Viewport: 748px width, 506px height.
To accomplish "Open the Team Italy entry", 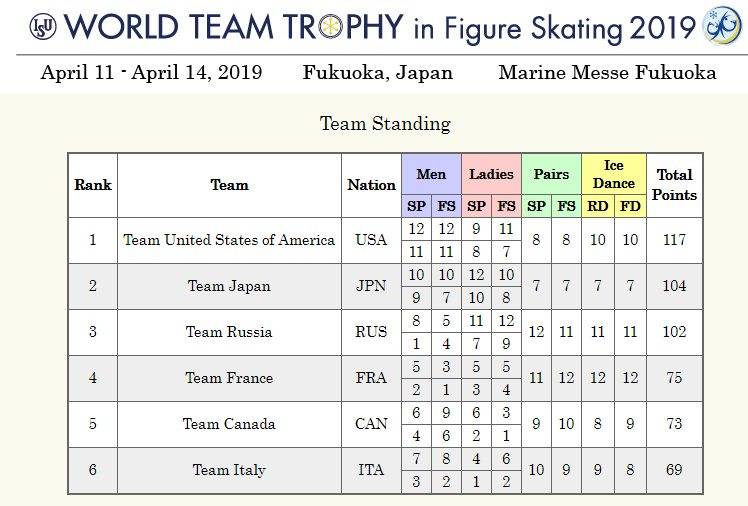I will (229, 470).
